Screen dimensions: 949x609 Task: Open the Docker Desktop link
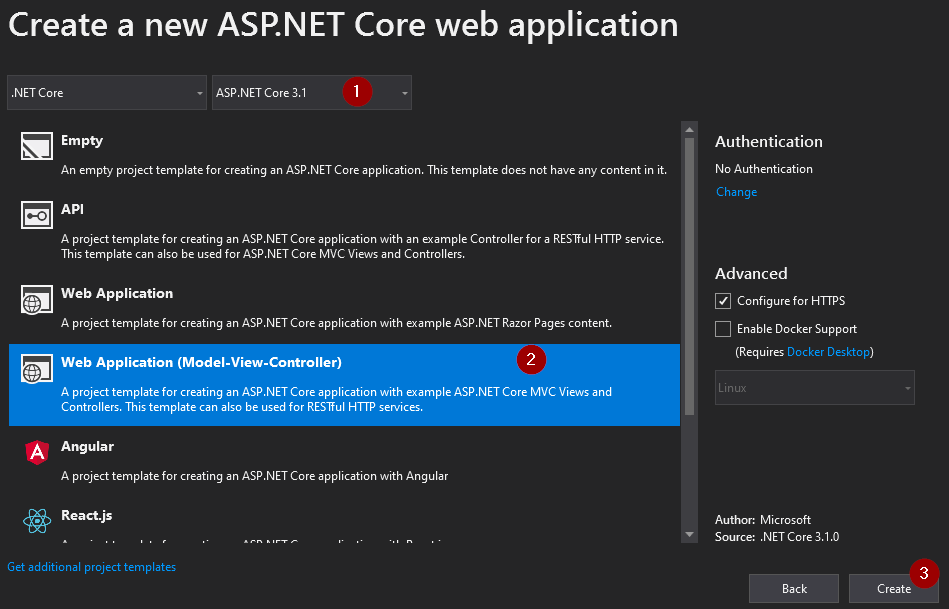[x=828, y=352]
